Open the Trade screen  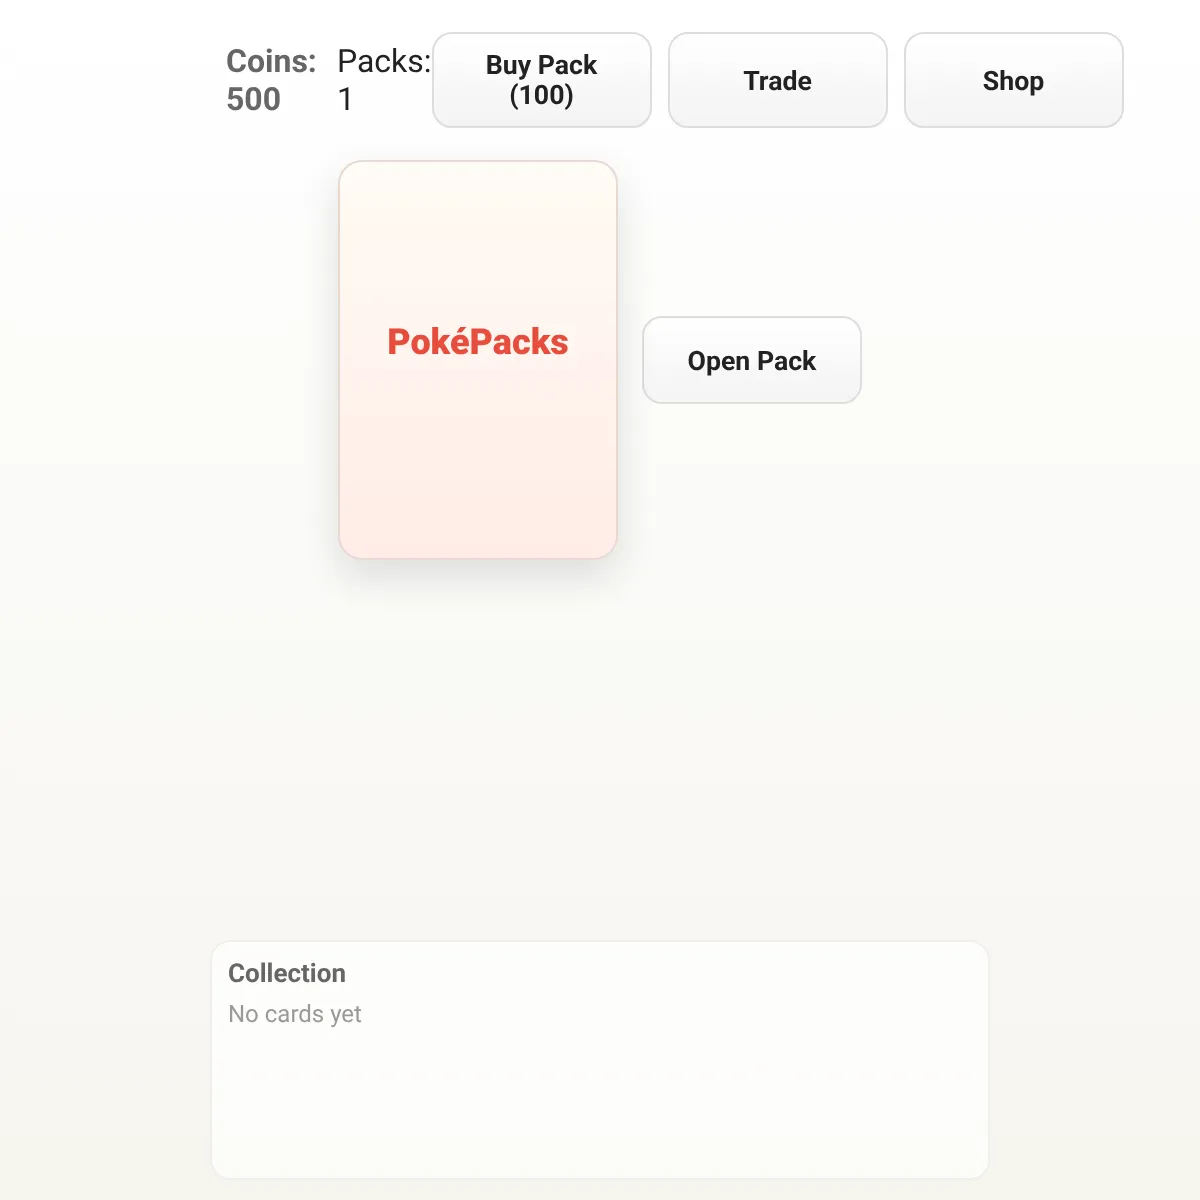pyautogui.click(x=777, y=80)
